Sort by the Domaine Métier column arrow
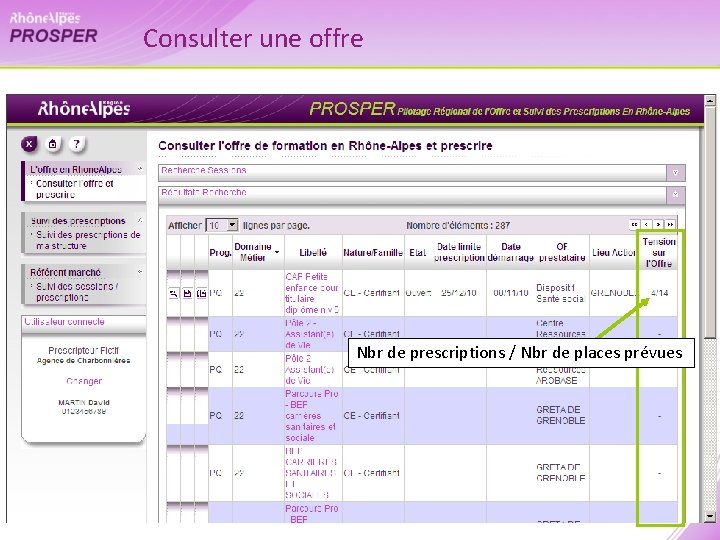 click(277, 252)
